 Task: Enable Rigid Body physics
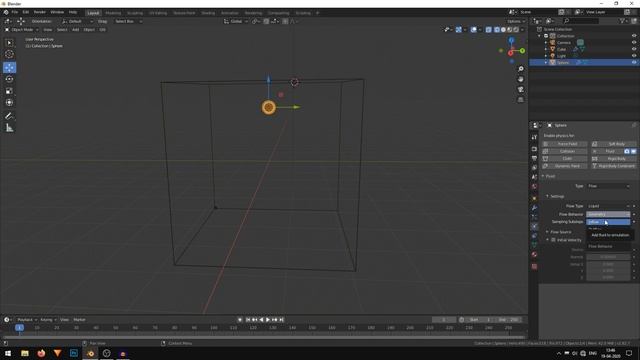pos(613,159)
